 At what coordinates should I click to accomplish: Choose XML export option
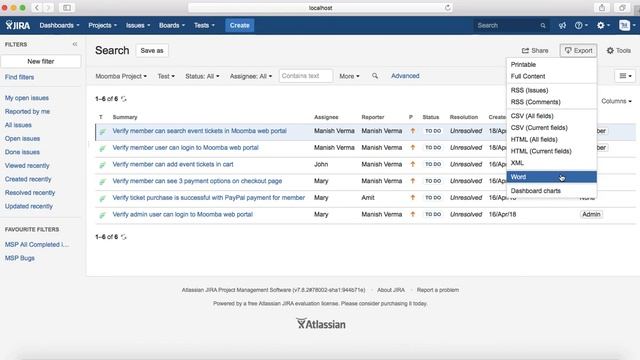551,163
